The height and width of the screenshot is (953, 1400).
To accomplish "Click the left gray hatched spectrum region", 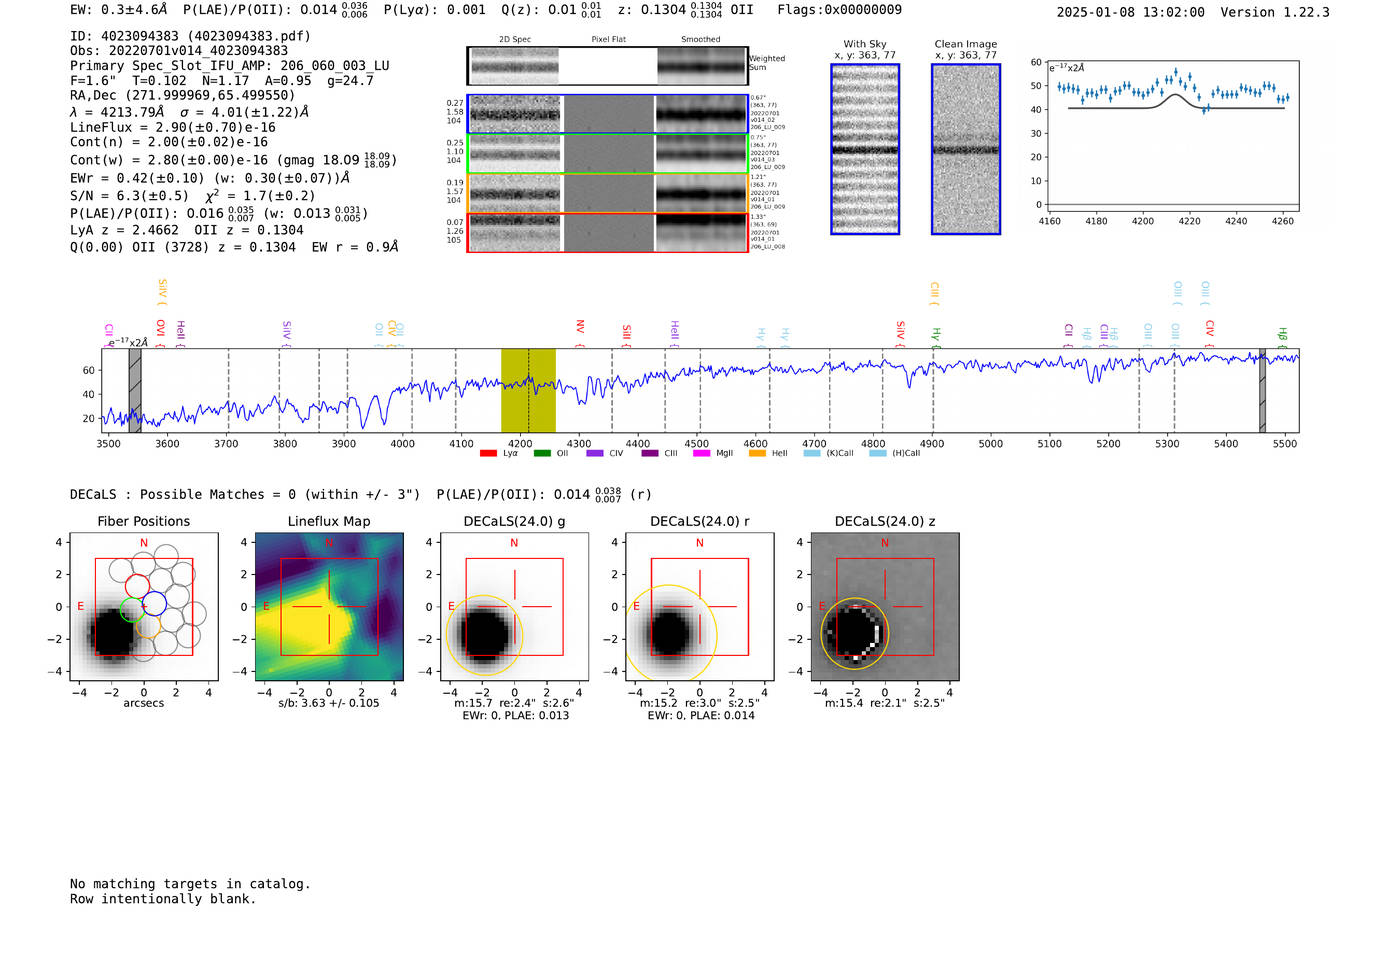I will (x=135, y=390).
